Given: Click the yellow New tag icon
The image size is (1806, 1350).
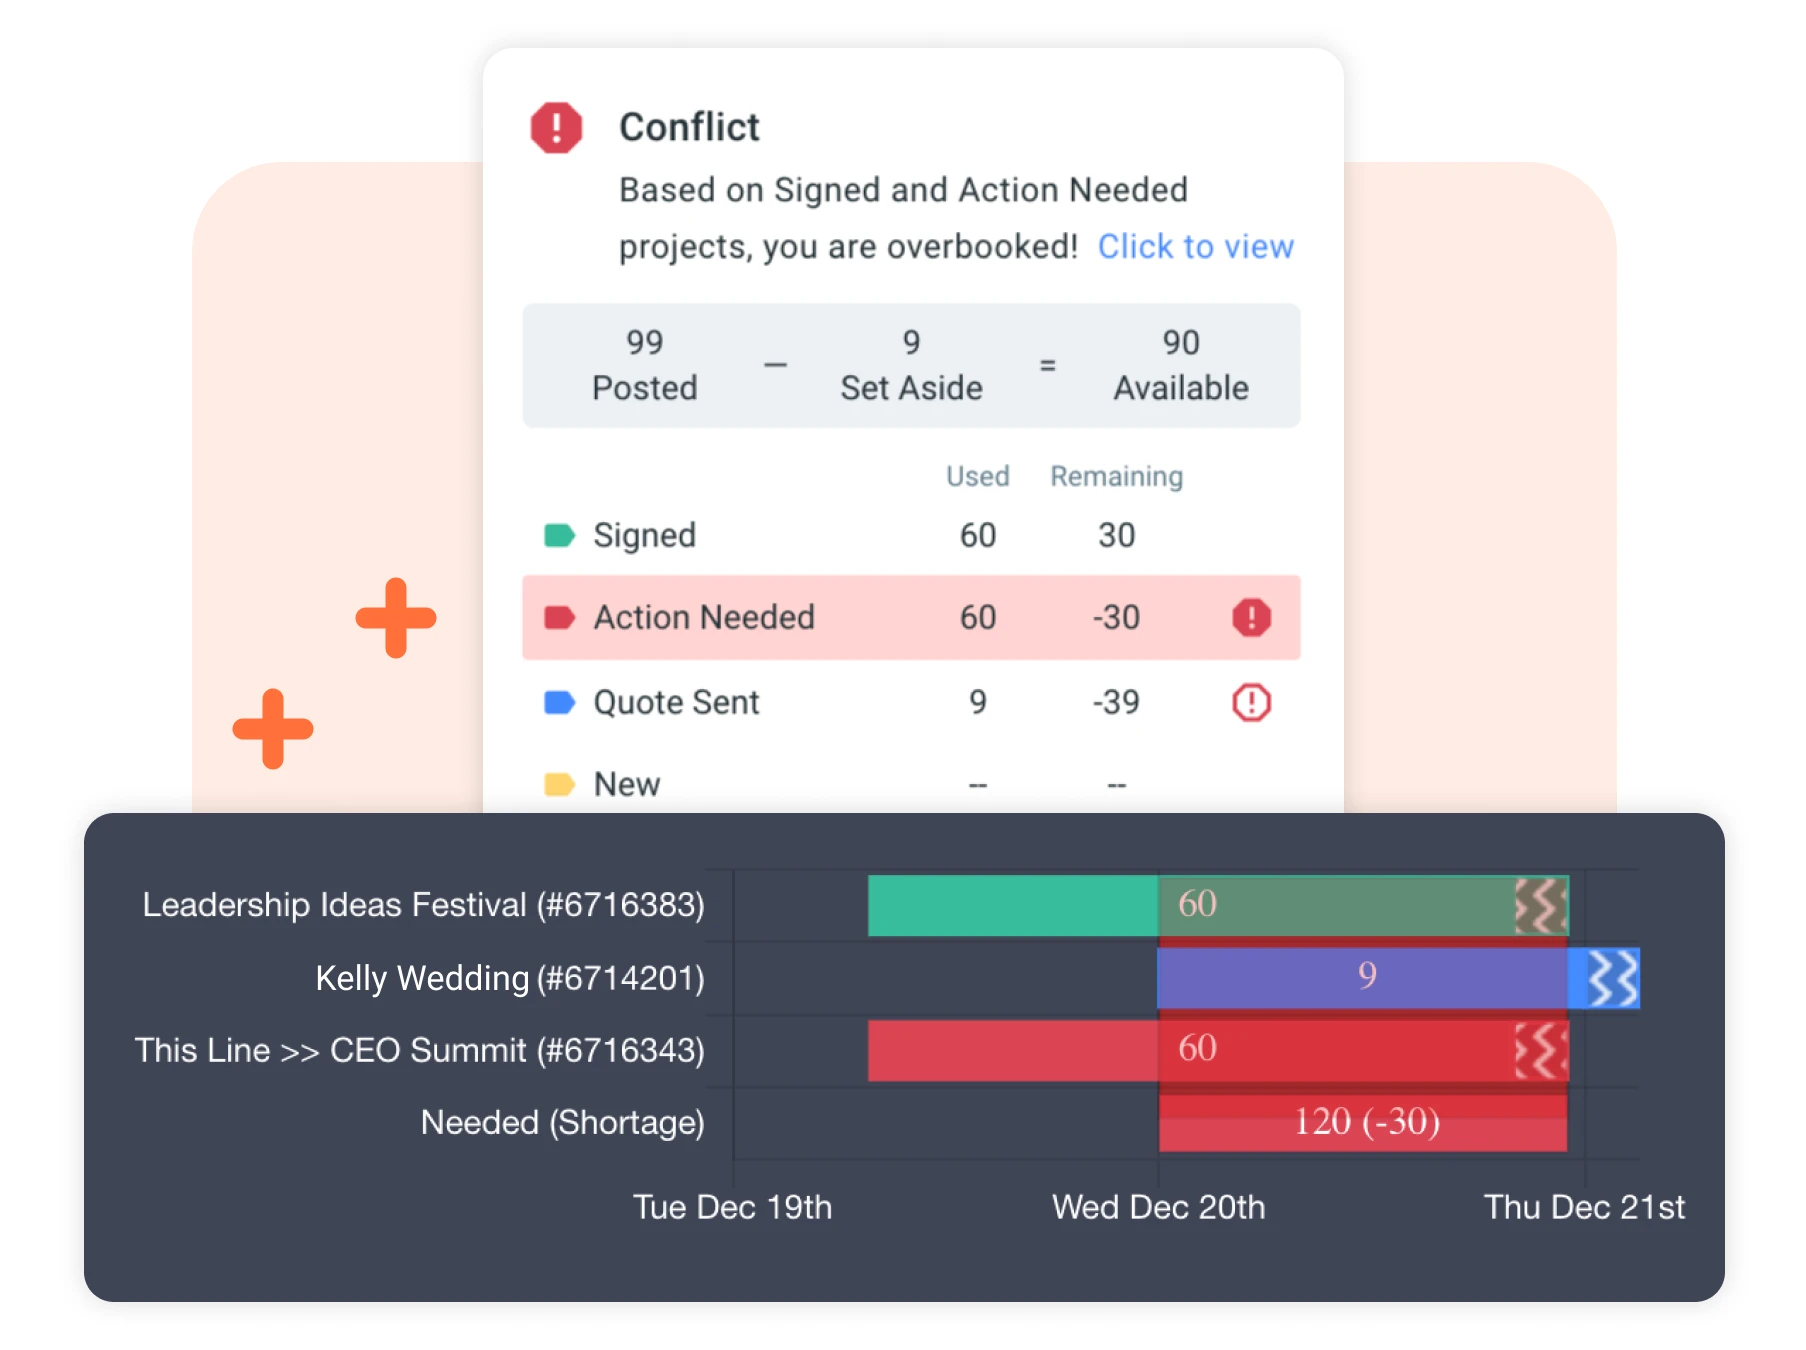Looking at the screenshot, I should 559,784.
